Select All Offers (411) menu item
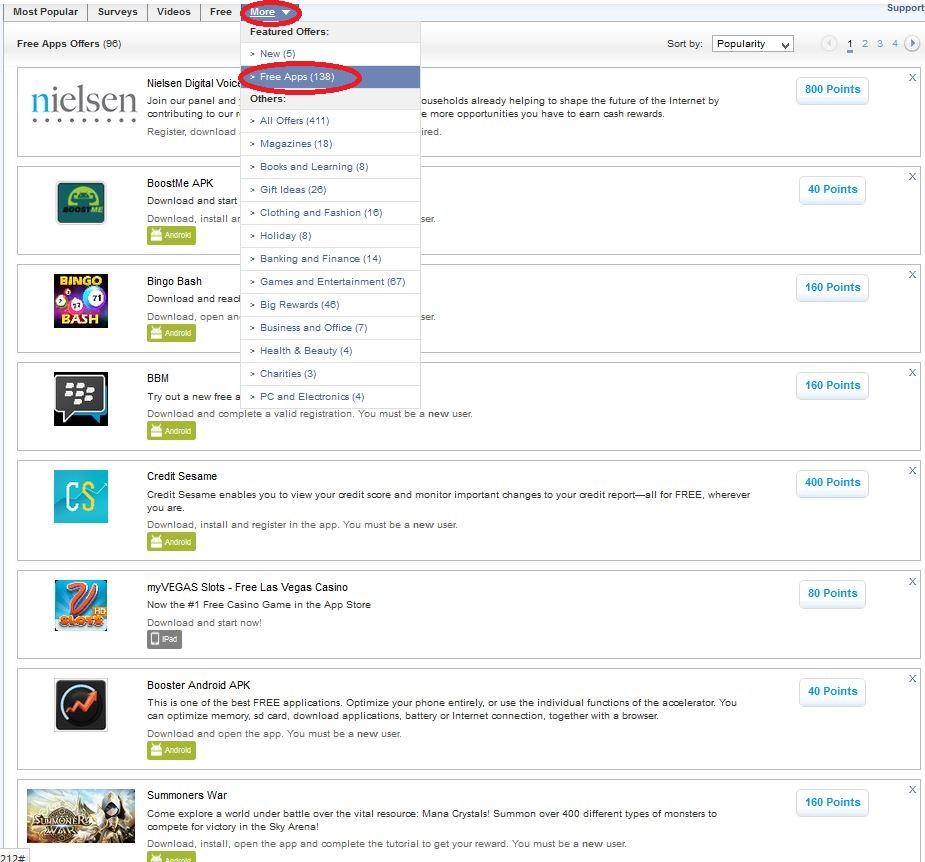 [x=330, y=121]
